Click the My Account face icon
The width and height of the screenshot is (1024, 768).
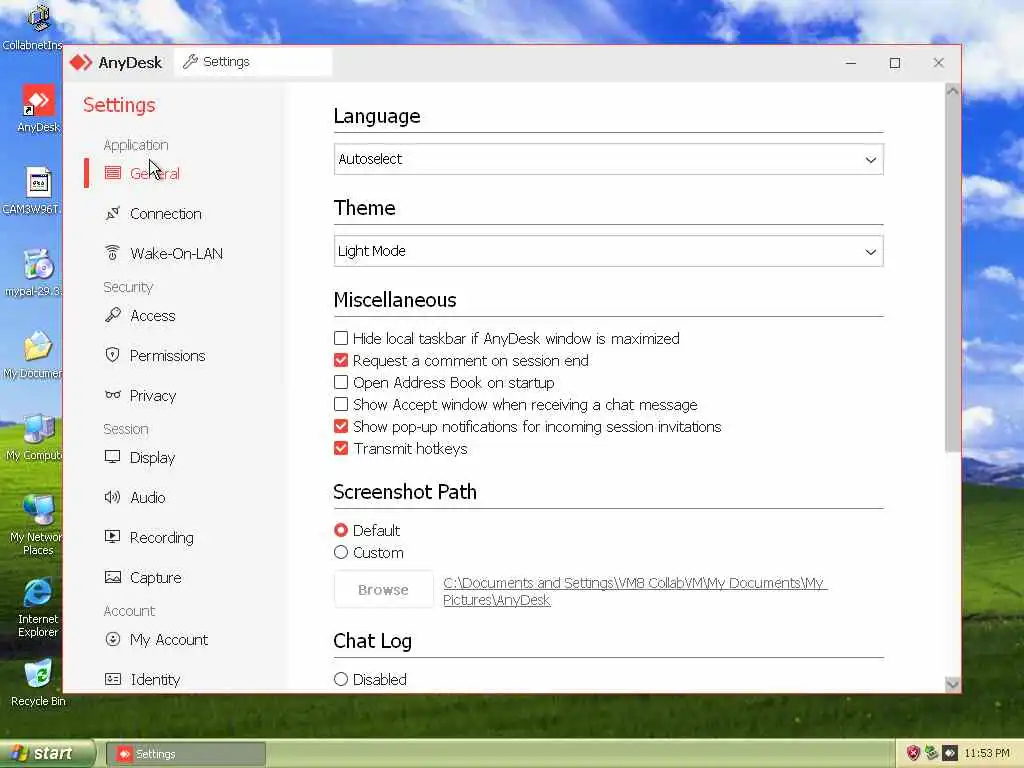click(x=113, y=639)
